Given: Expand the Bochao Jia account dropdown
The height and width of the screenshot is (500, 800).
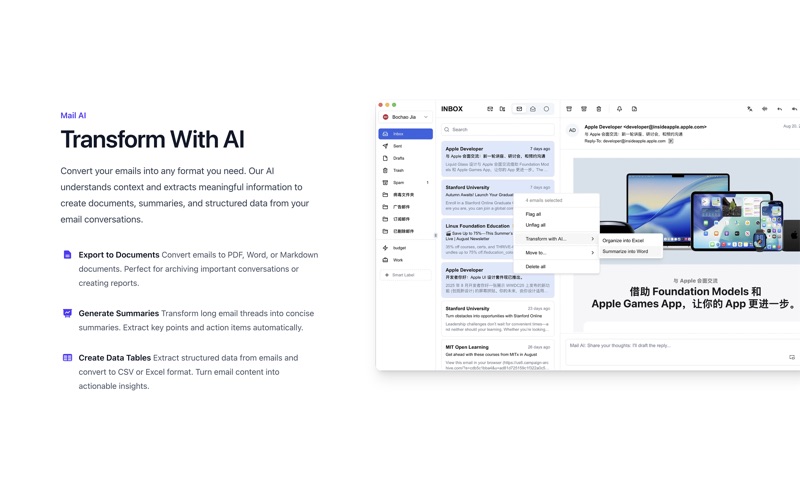Looking at the screenshot, I should pos(426,117).
